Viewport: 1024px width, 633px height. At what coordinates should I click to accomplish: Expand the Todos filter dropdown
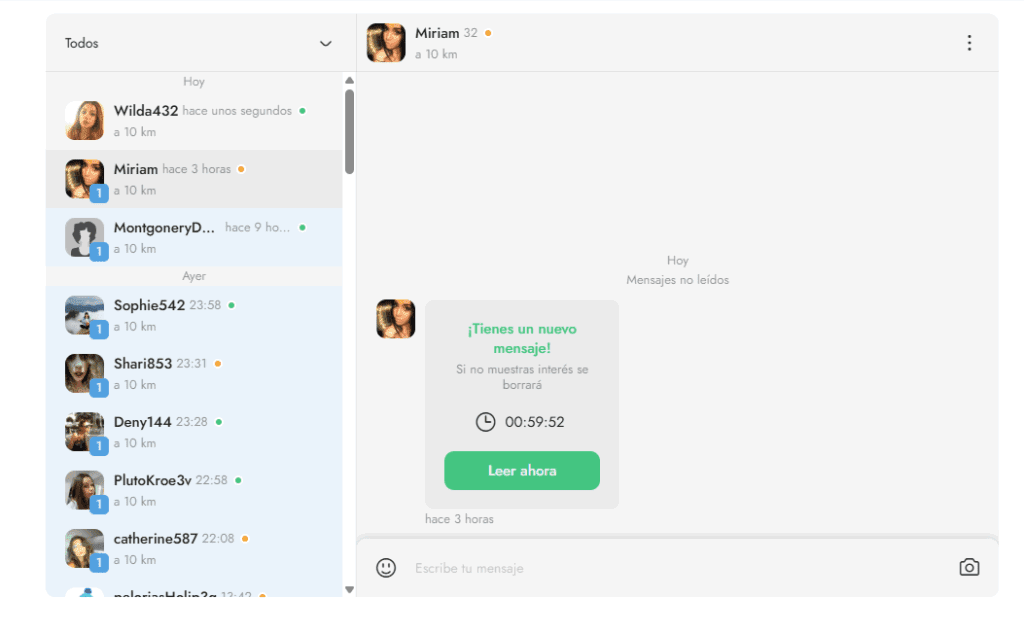pos(198,43)
